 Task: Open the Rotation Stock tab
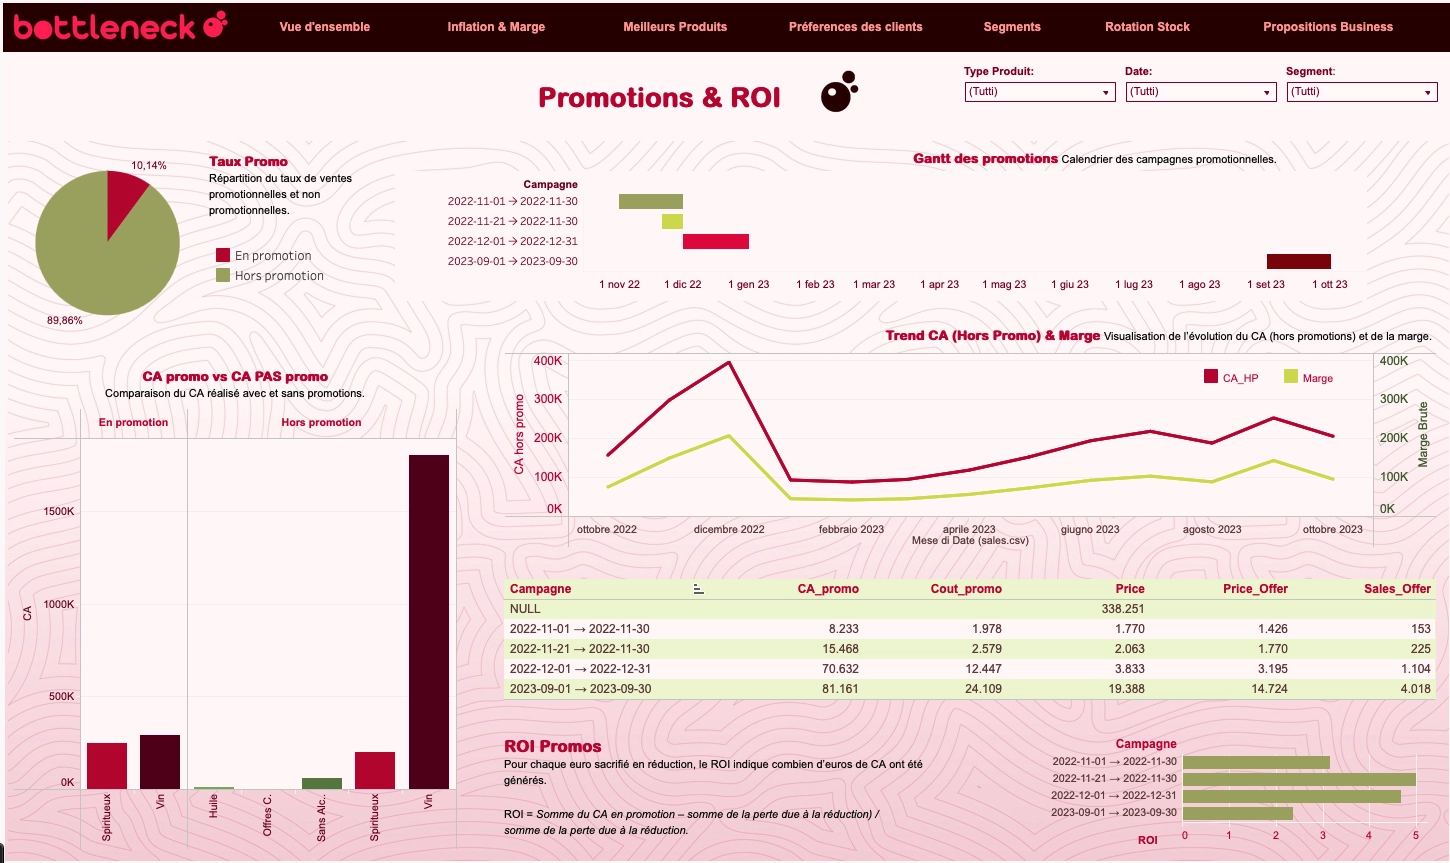[1147, 27]
